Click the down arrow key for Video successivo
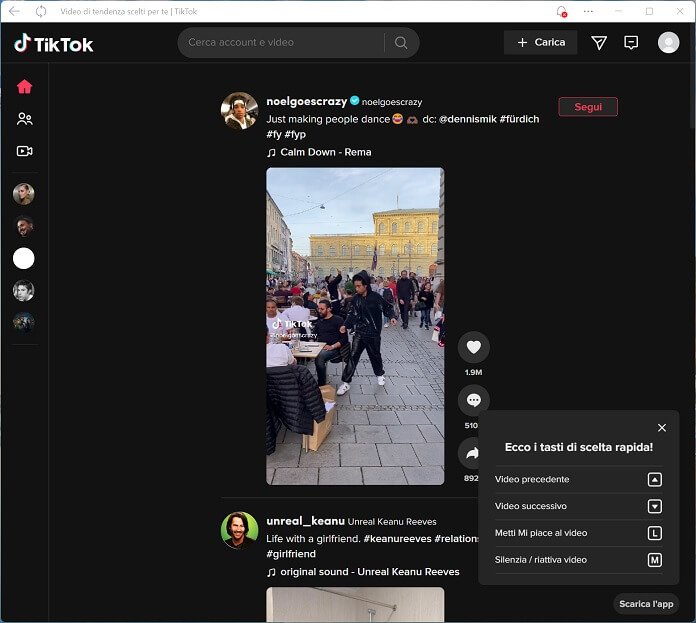 [654, 506]
